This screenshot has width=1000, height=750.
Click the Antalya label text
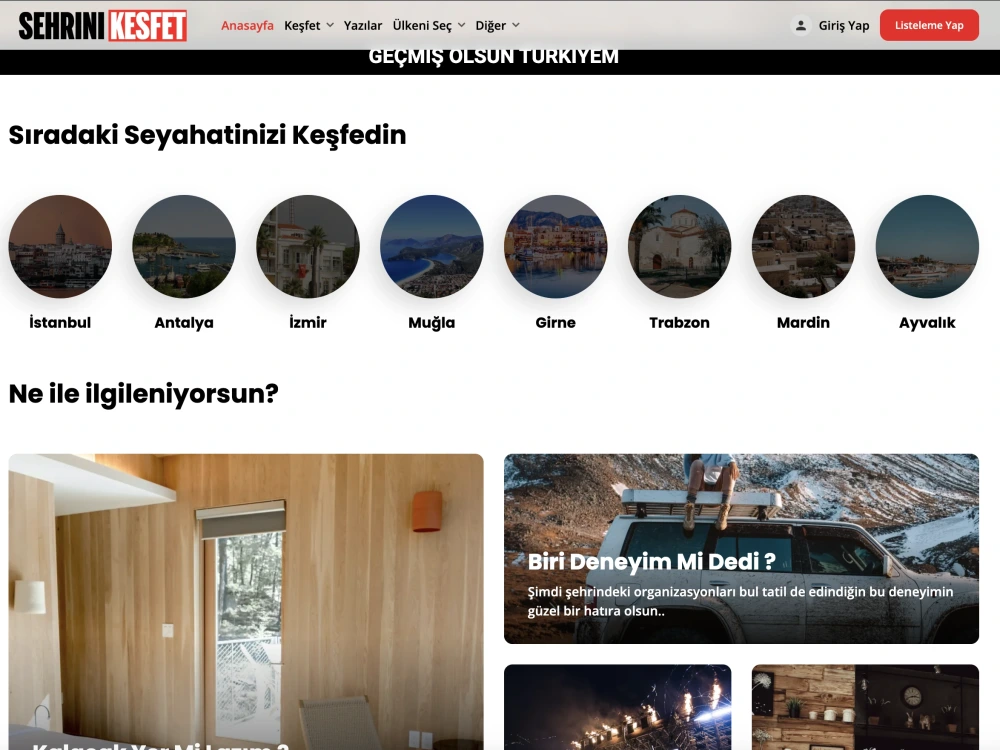(x=184, y=323)
